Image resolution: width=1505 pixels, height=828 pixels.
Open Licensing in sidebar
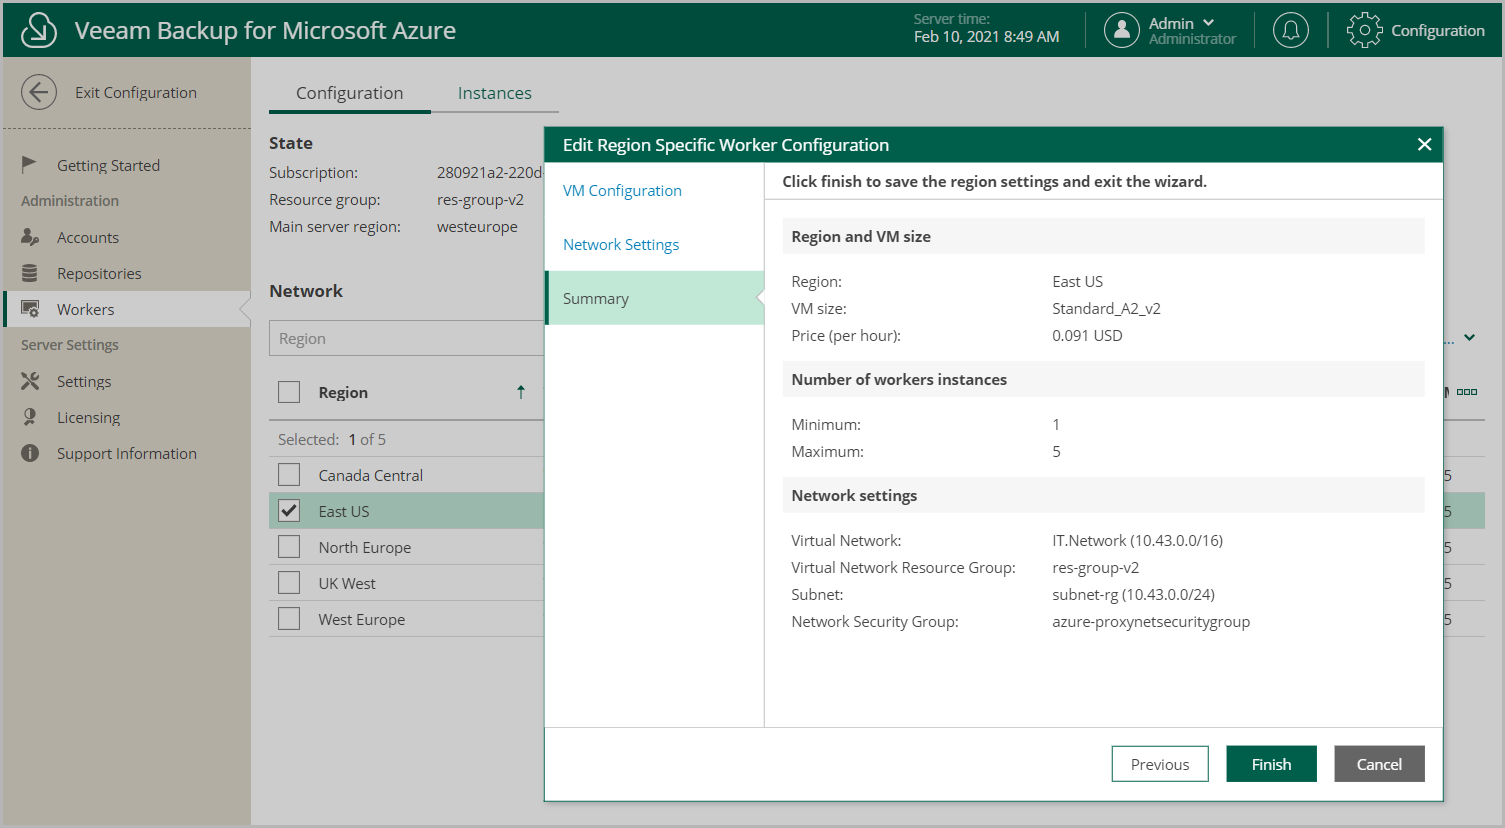pyautogui.click(x=88, y=417)
